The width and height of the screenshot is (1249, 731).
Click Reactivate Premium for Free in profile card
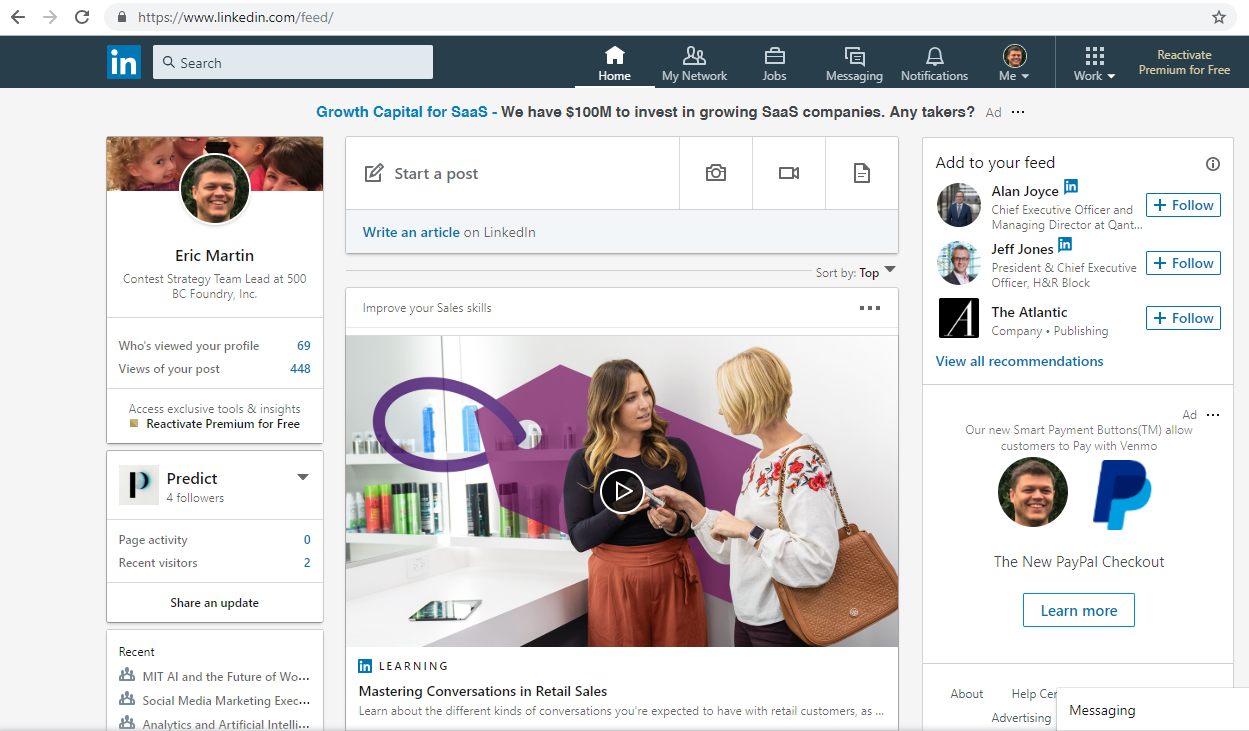(223, 424)
